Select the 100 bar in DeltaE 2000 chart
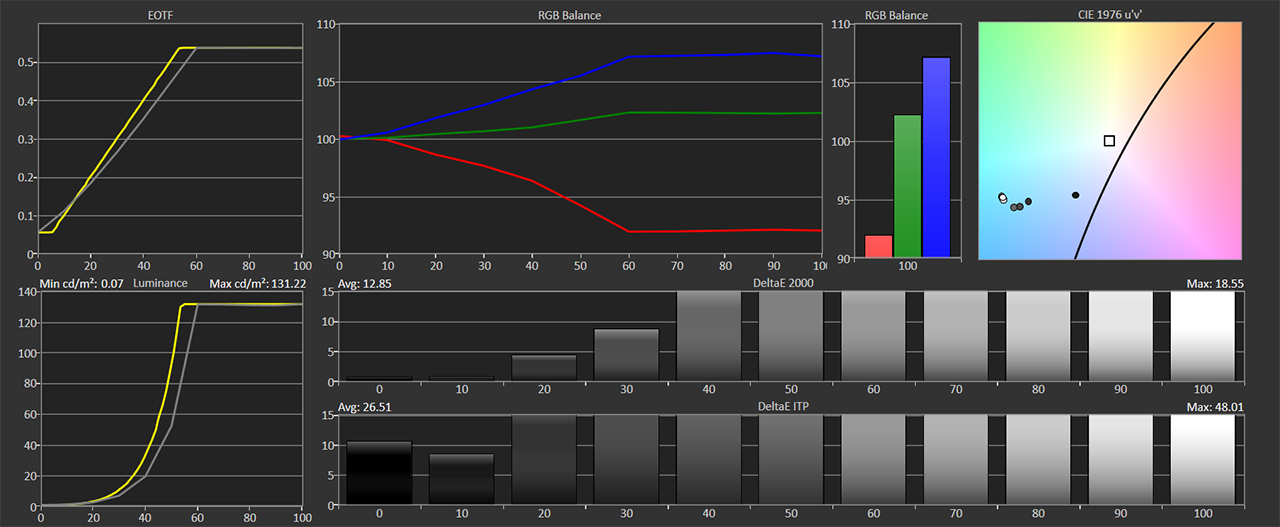Image resolution: width=1280 pixels, height=527 pixels. (x=1201, y=335)
